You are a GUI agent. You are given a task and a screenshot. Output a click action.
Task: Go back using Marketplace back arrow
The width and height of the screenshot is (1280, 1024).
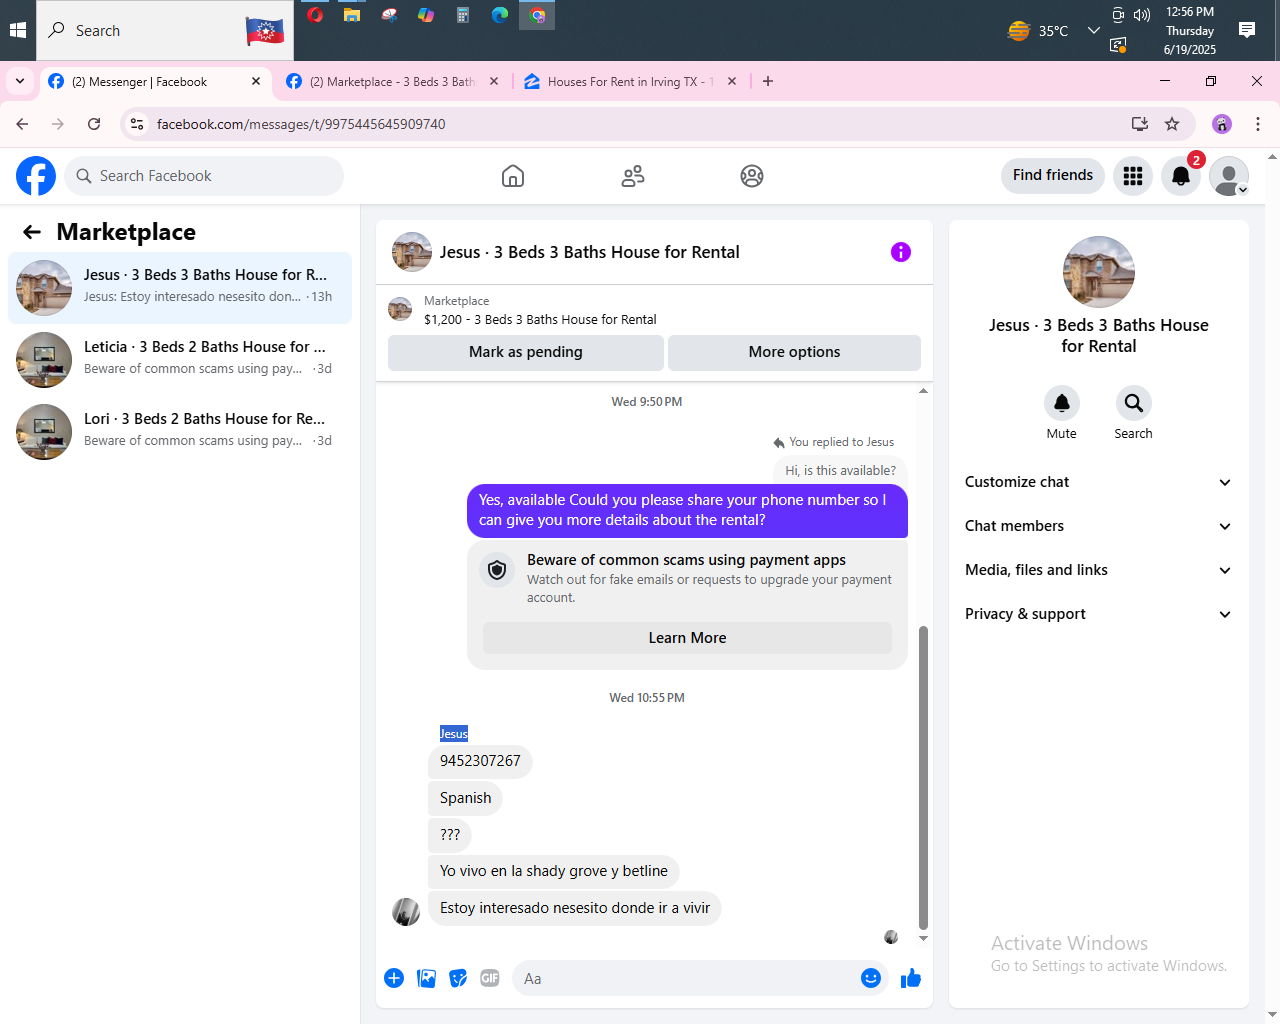pyautogui.click(x=32, y=232)
